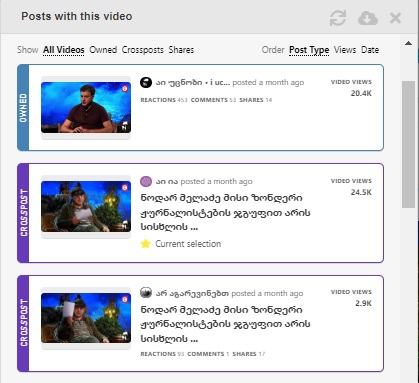Click the first post's black page avatar
Viewport: 419px width, 383px height.
(146, 82)
